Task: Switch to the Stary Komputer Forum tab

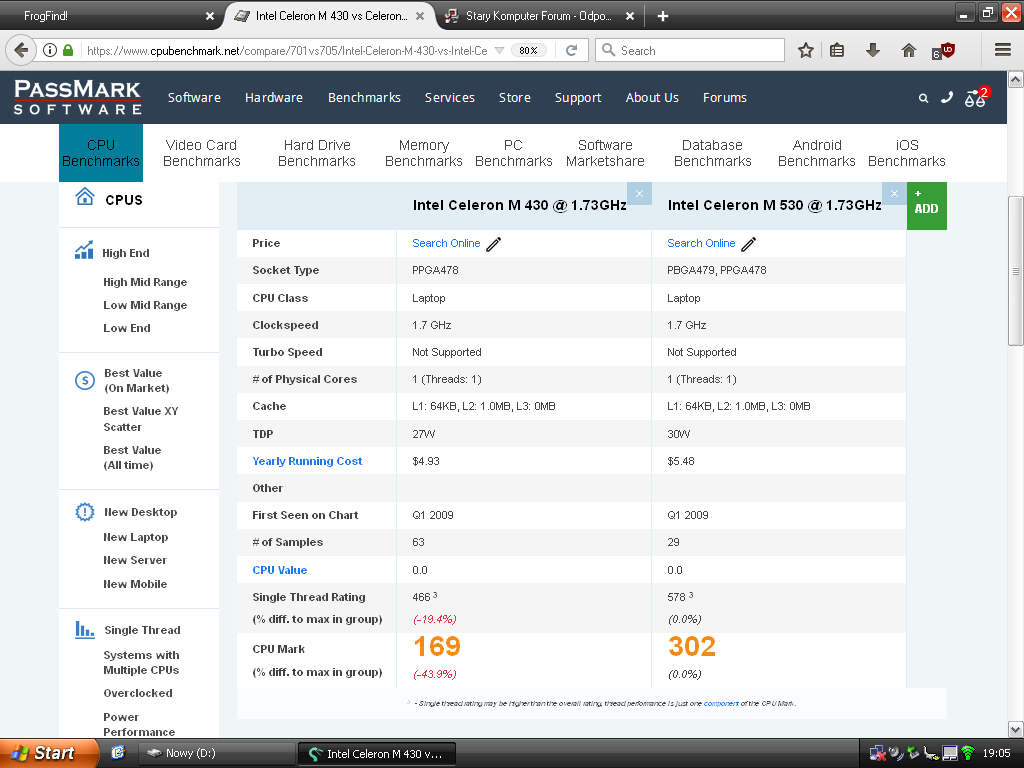Action: 532,16
